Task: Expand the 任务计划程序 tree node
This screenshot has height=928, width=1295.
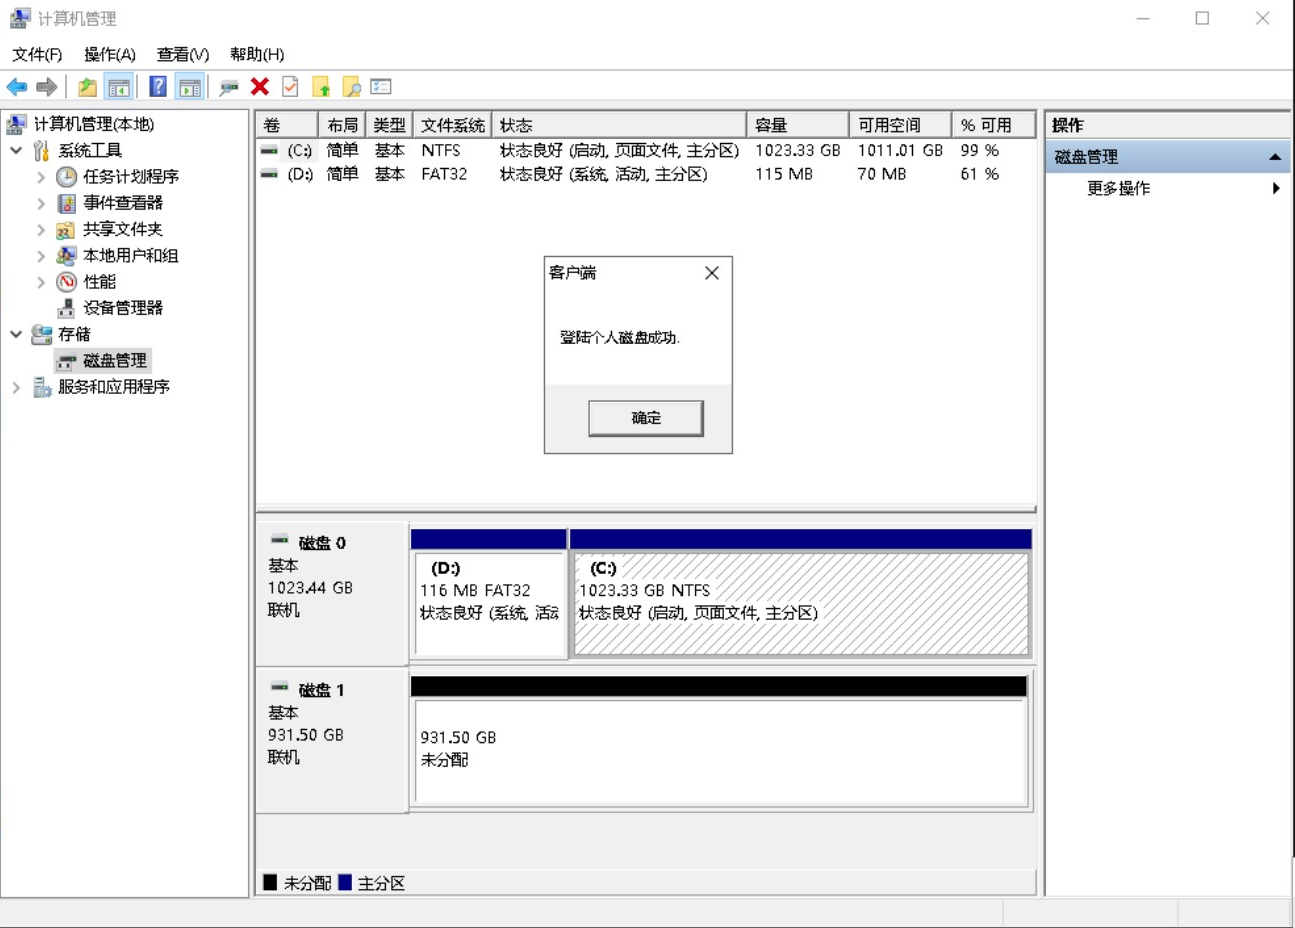Action: tap(41, 177)
